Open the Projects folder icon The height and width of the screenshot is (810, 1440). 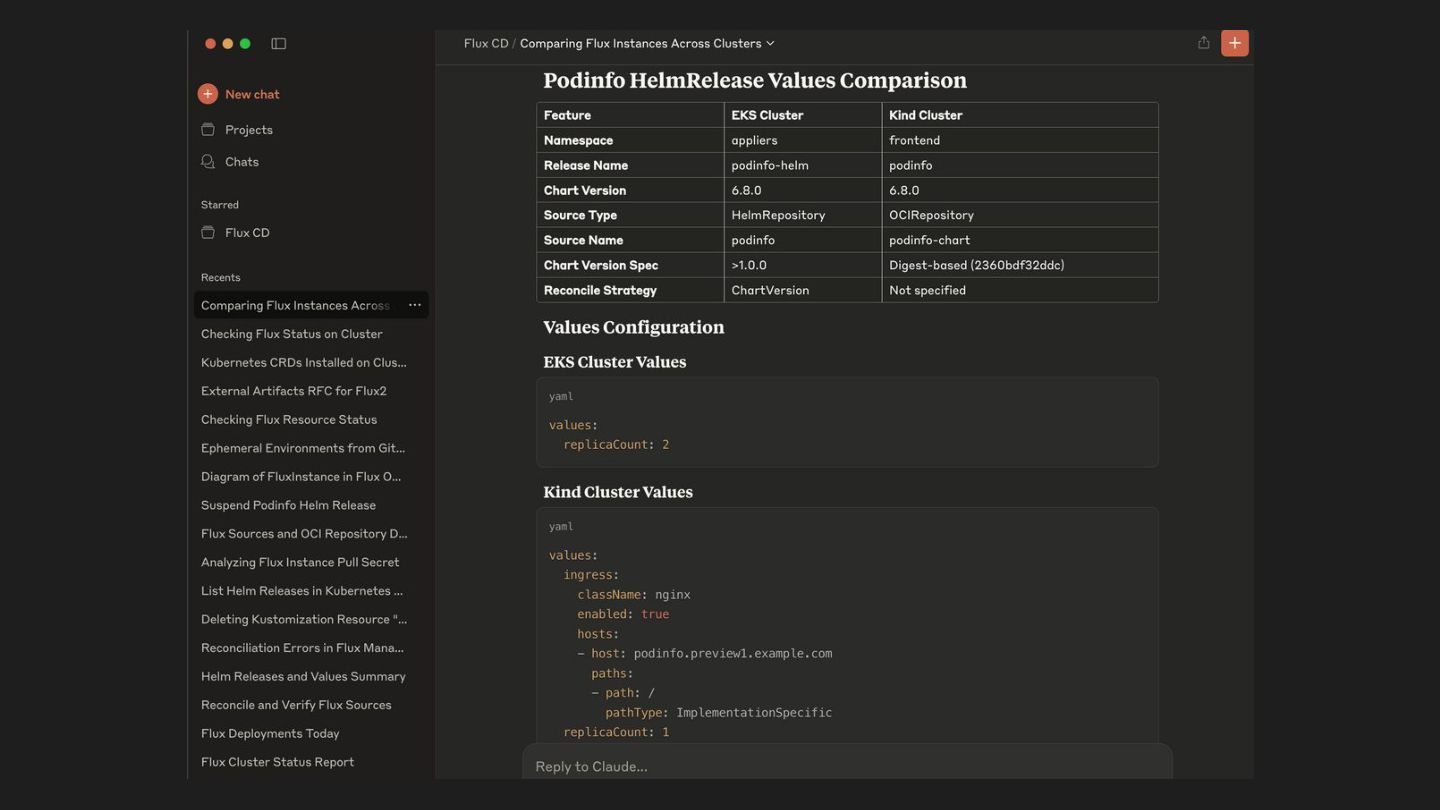(x=208, y=130)
